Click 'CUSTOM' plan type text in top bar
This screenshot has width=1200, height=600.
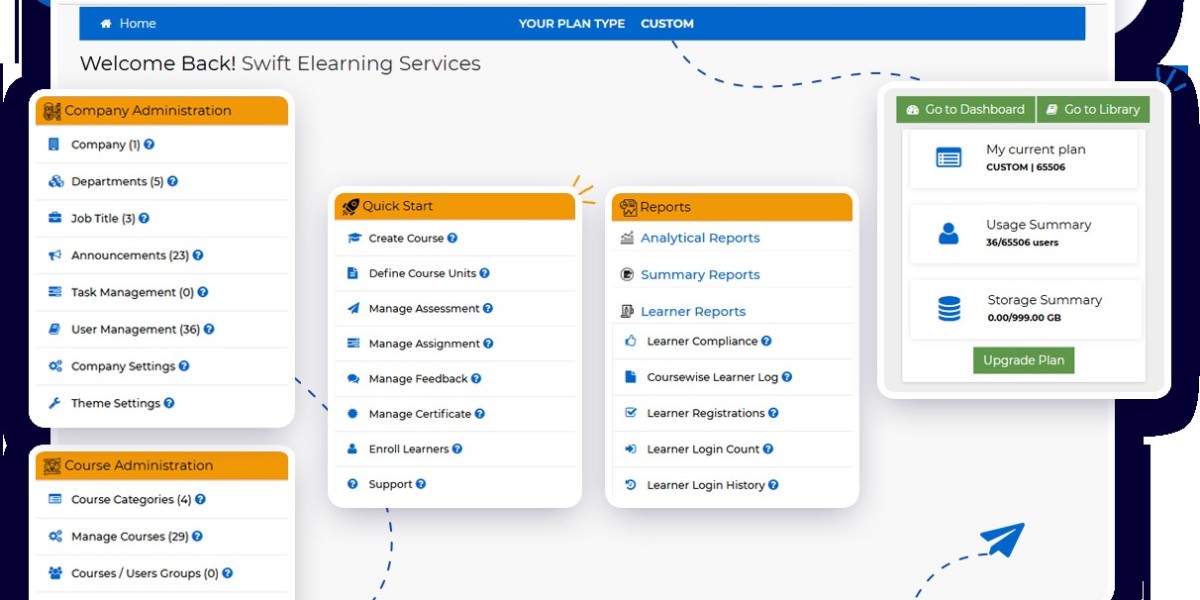click(x=667, y=23)
